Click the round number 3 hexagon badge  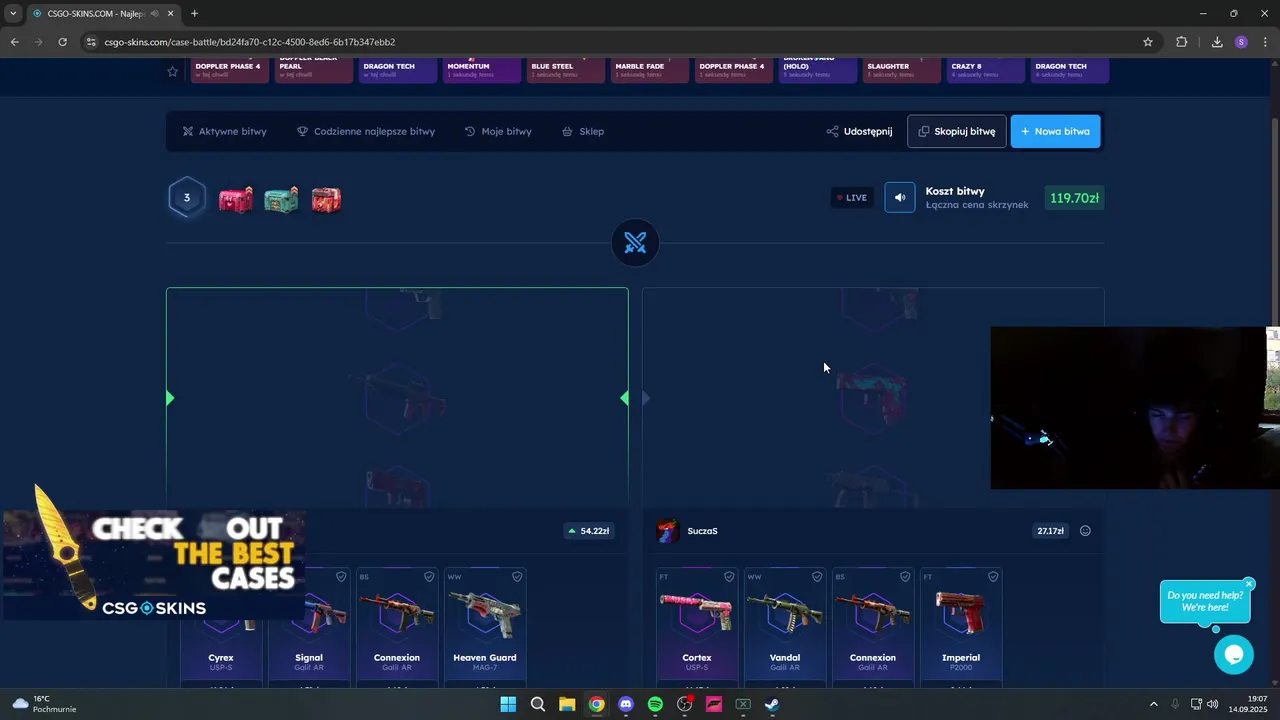point(187,198)
